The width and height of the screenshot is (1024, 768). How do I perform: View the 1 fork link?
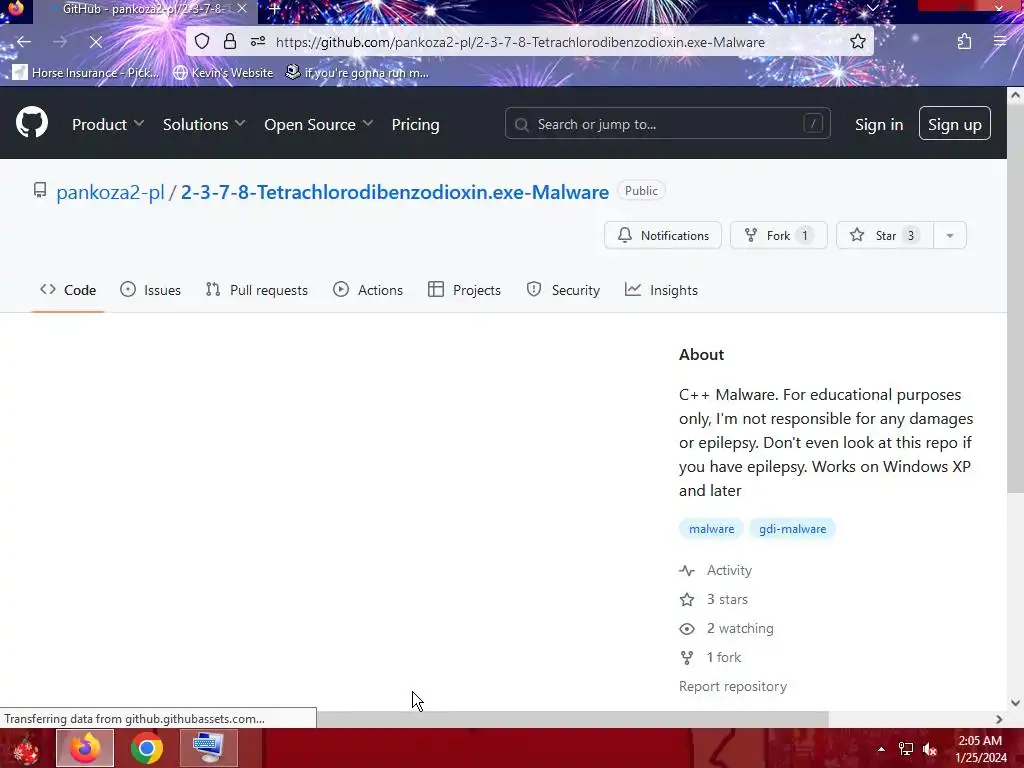711,657
